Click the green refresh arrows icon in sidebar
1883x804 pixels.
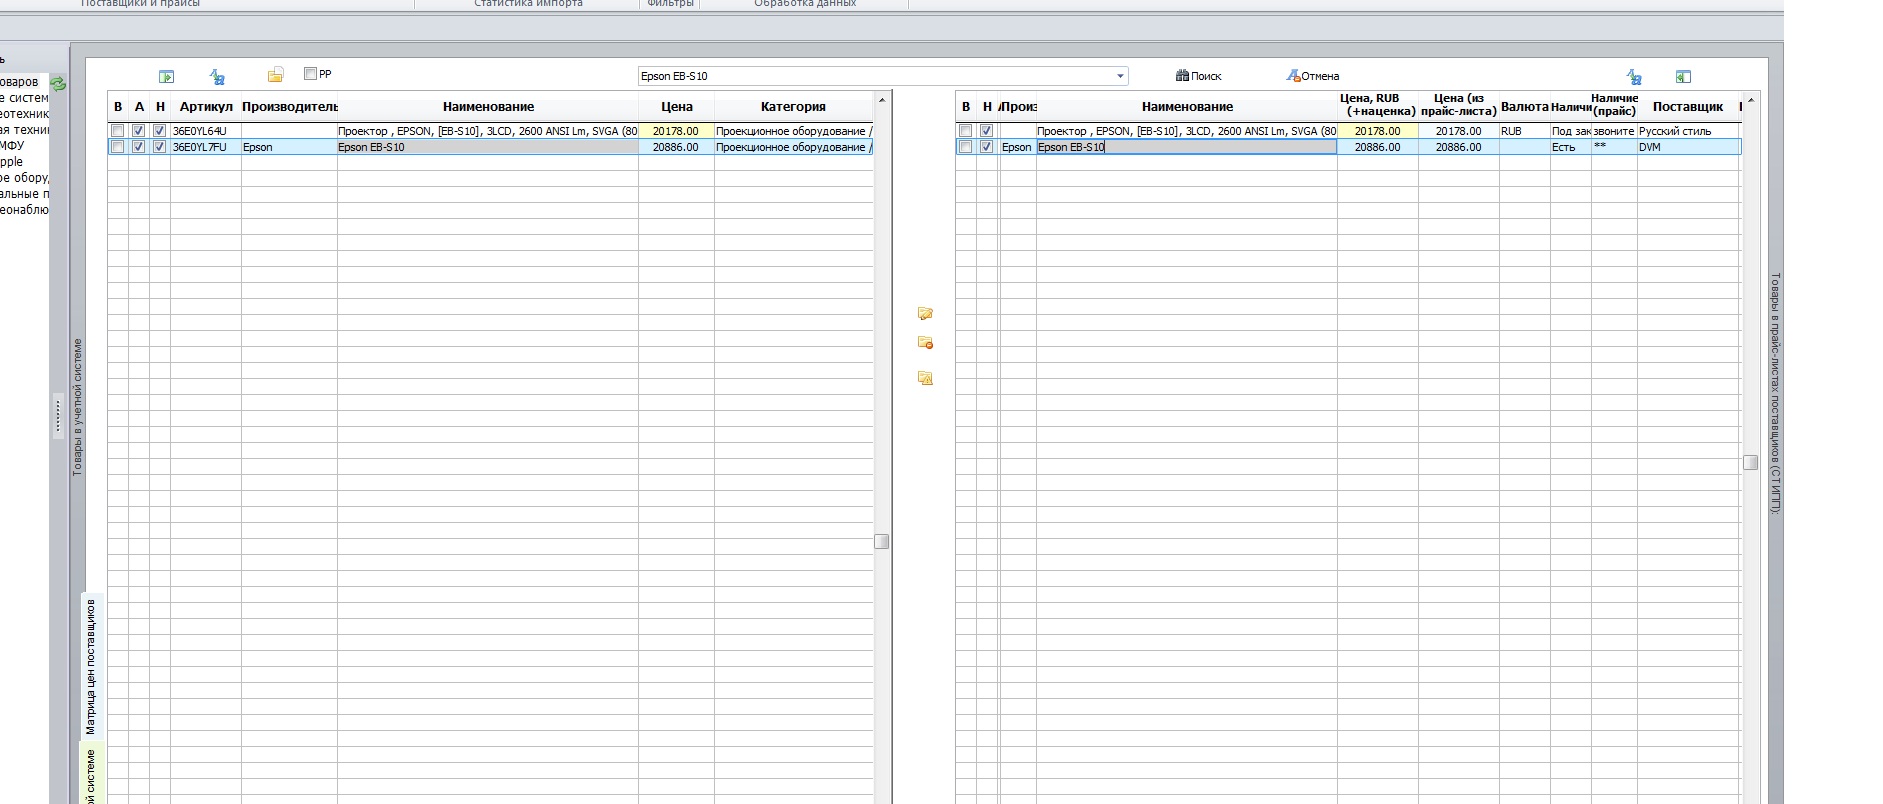[58, 84]
